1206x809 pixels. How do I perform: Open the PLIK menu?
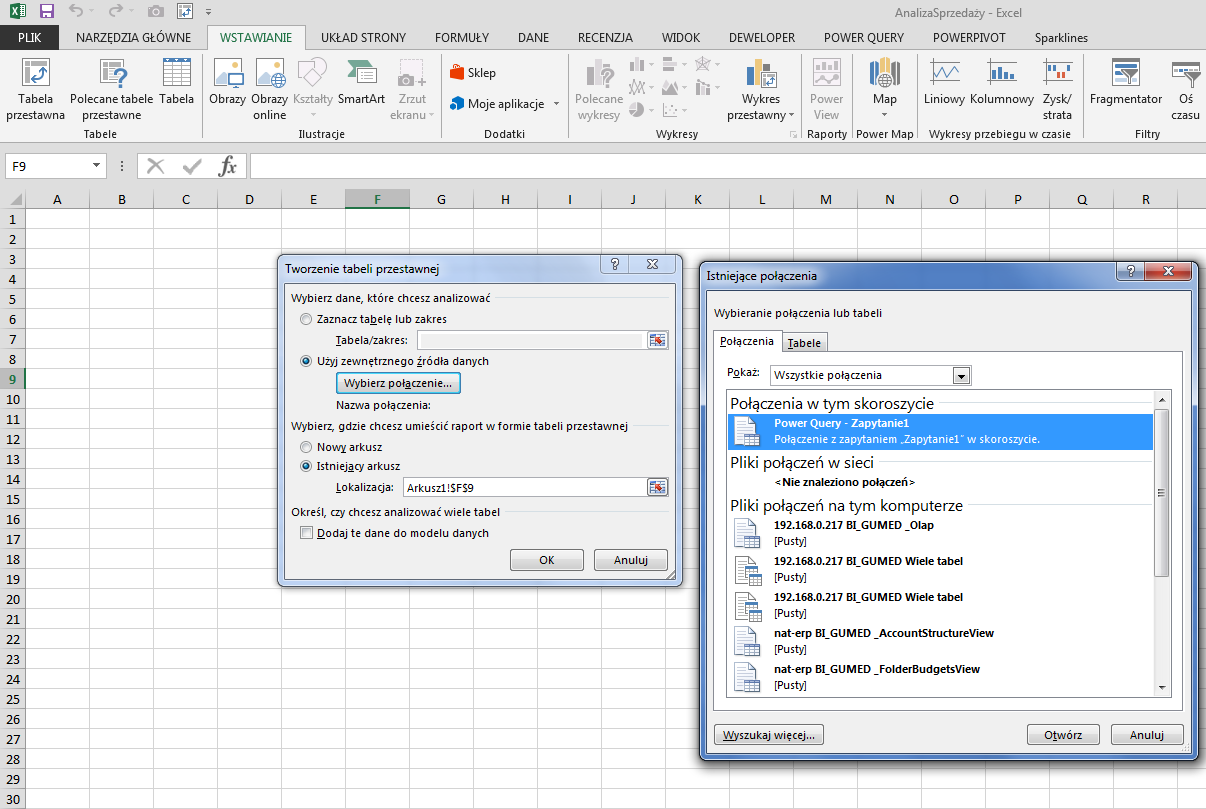tap(30, 38)
